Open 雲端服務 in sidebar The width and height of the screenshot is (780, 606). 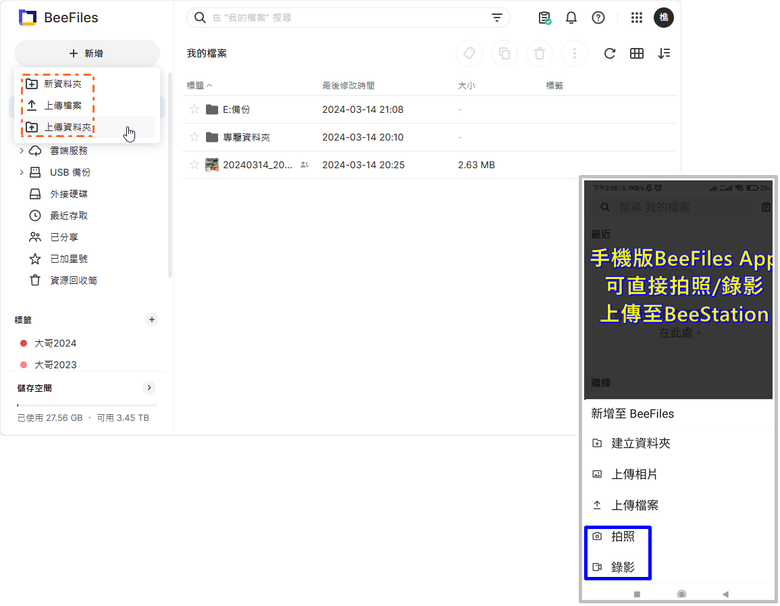coord(69,151)
